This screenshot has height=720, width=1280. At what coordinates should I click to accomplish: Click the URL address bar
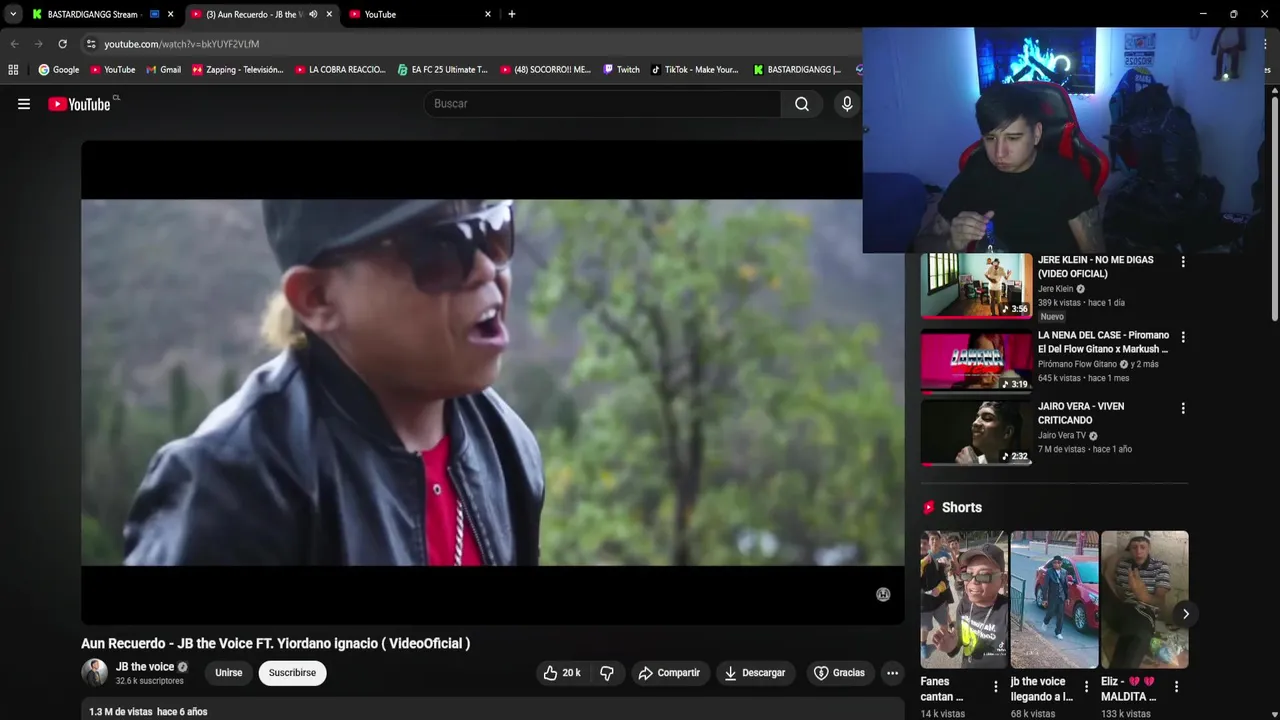point(470,44)
